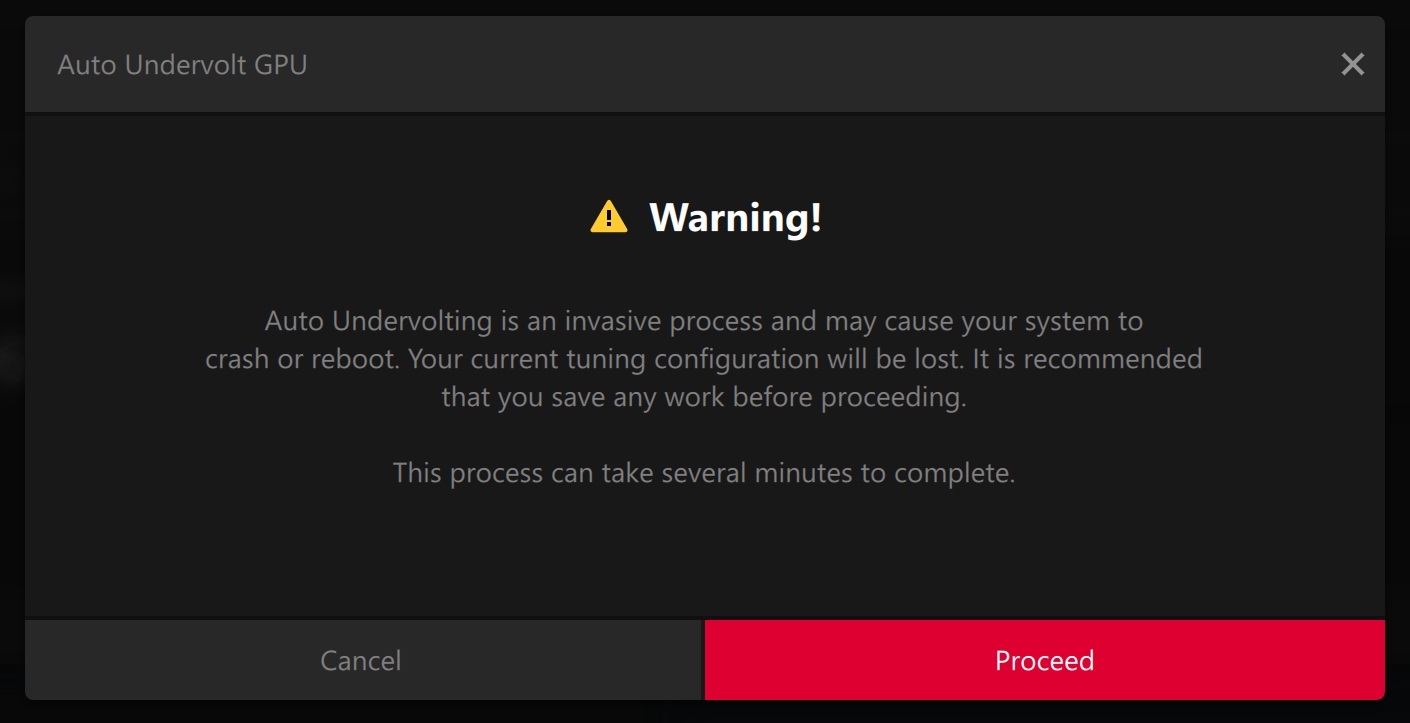This screenshot has height=723, width=1410.
Task: Confirm undervolting with the red Proceed button
Action: 1044,660
